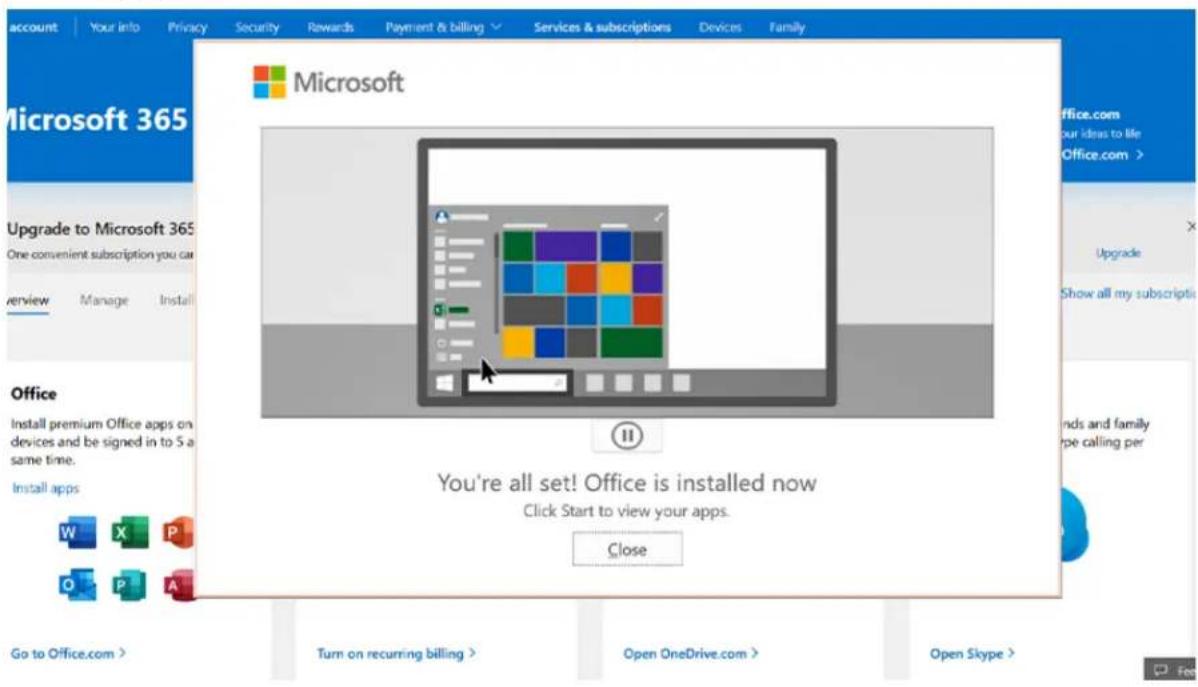Pause the installation animation
This screenshot has height=687, width=1198.
coord(627,436)
